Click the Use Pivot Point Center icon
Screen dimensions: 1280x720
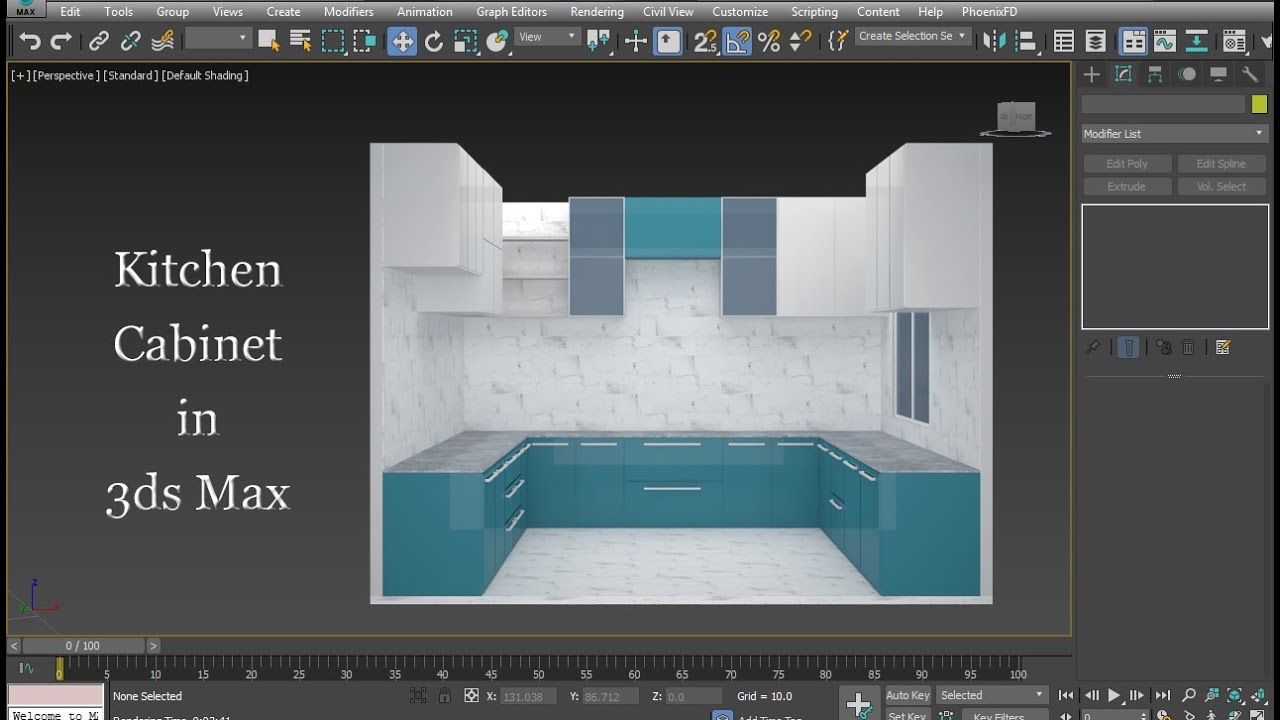click(x=598, y=41)
